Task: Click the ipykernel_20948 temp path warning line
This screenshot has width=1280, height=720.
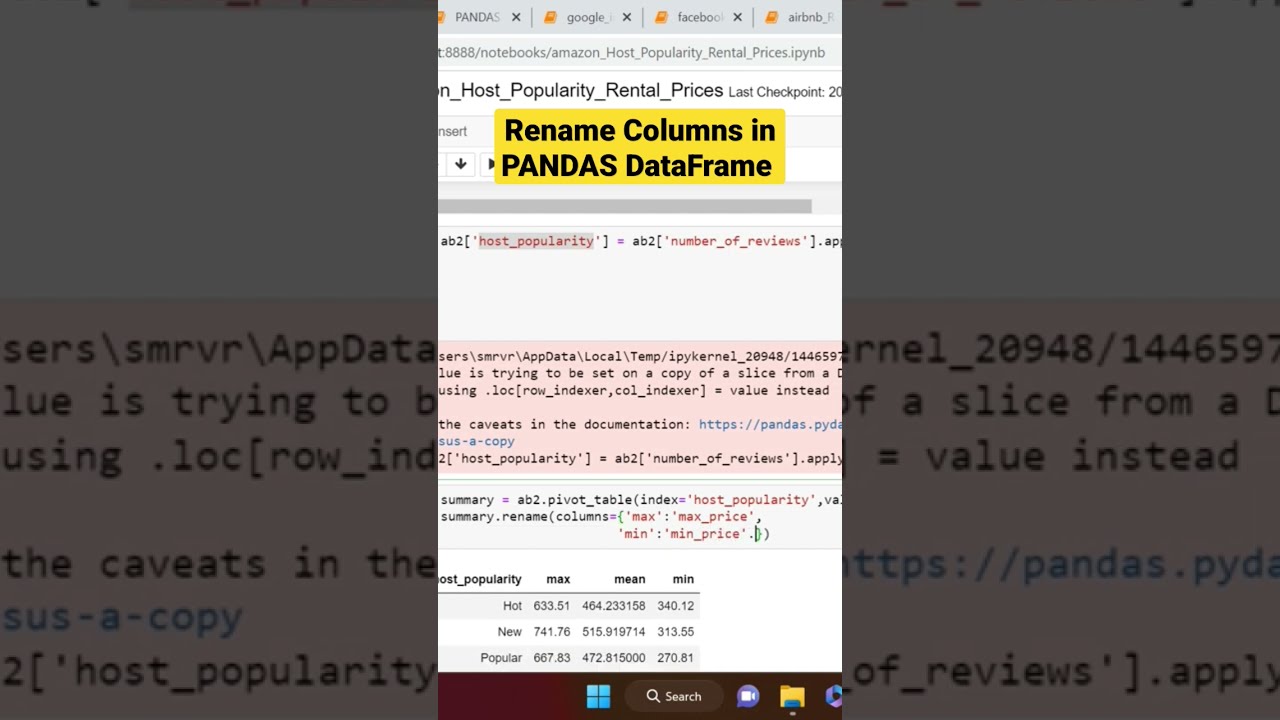Action: pos(640,356)
